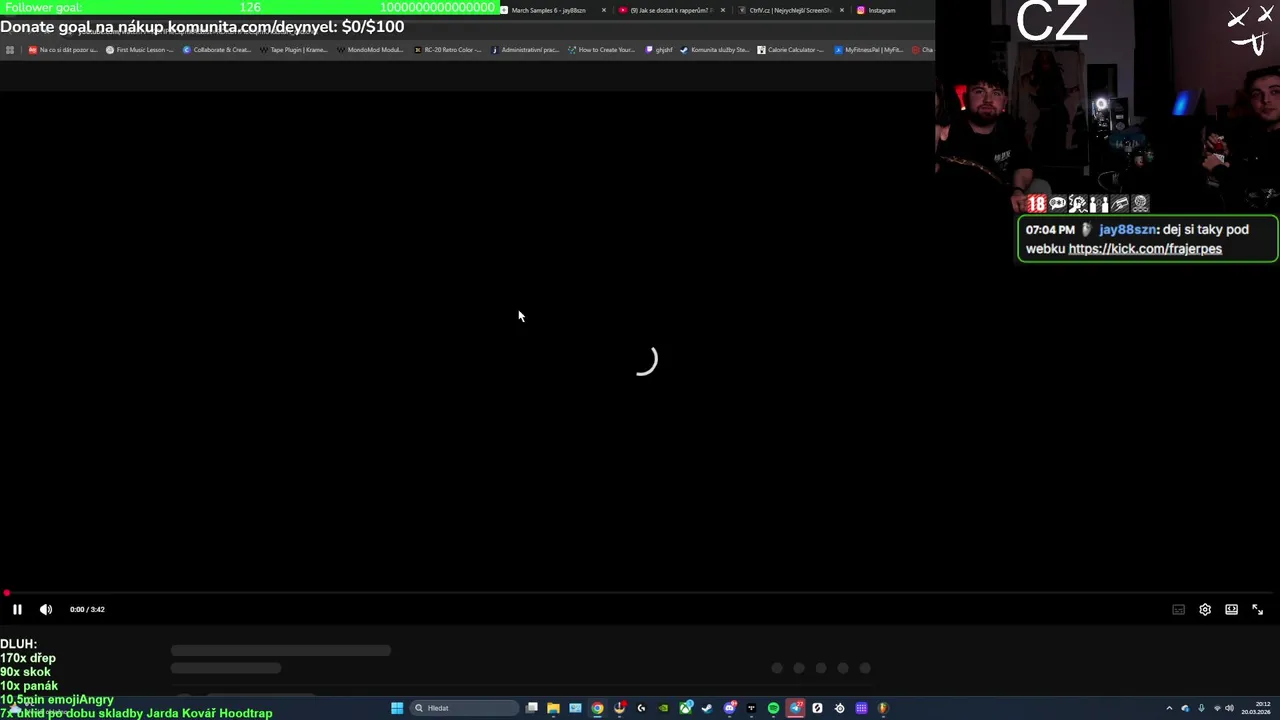This screenshot has height=720, width=1280.
Task: Pause the video playback
Action: tap(17, 609)
